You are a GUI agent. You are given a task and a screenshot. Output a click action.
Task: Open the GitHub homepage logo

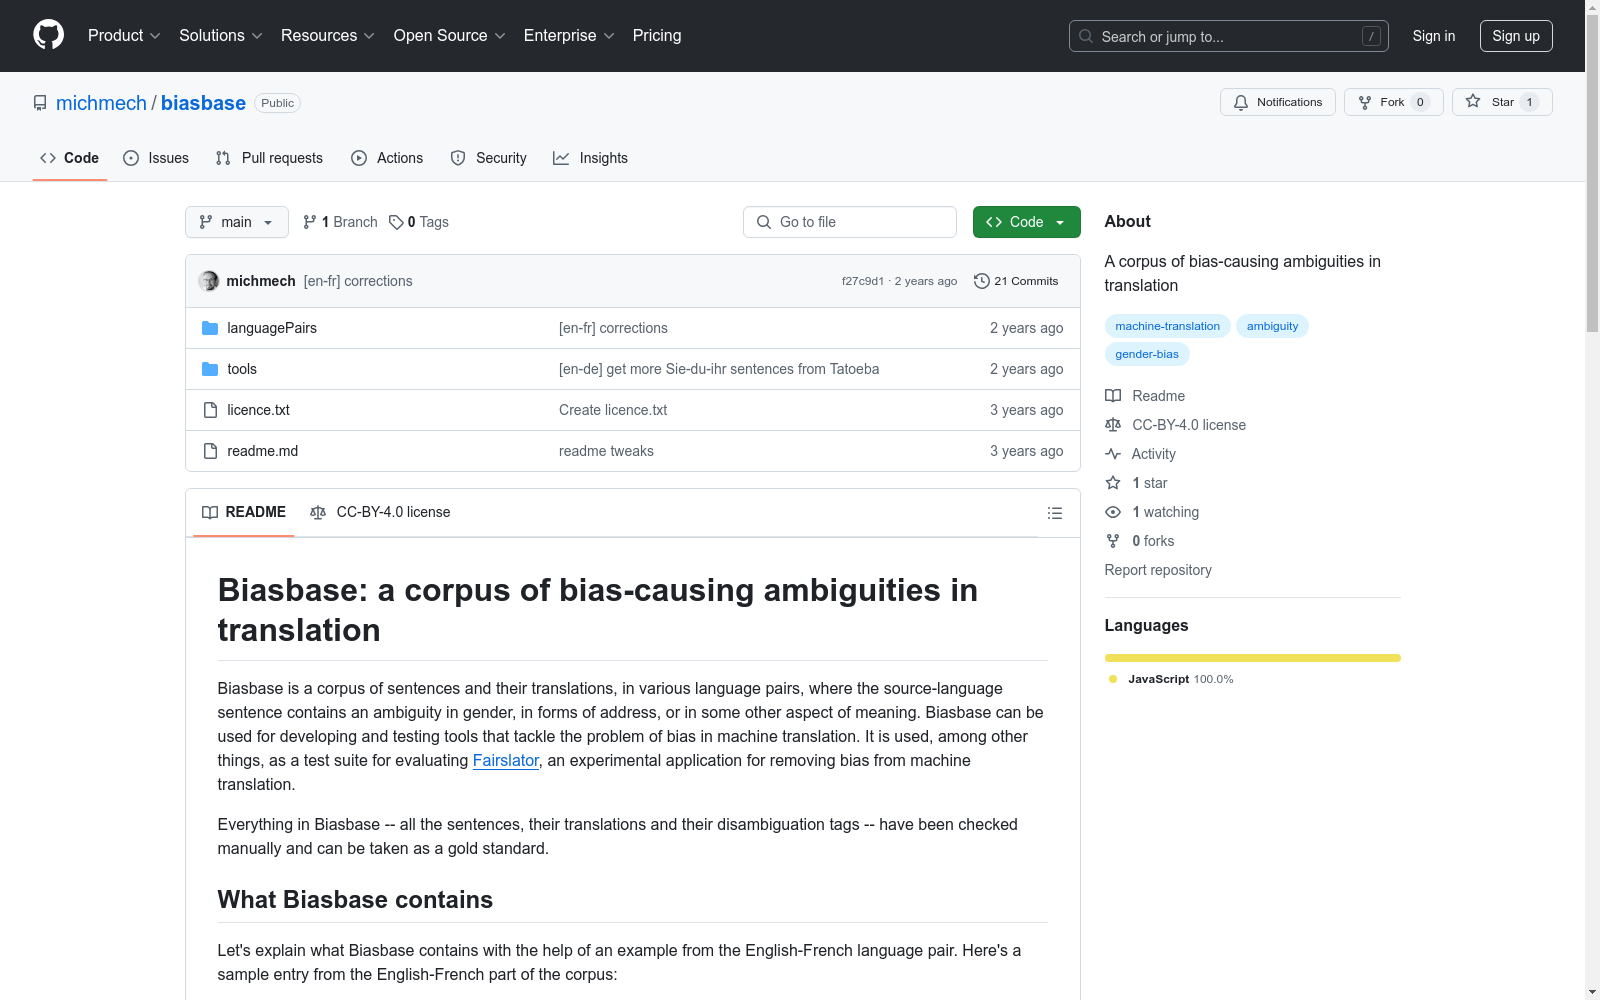tap(48, 35)
